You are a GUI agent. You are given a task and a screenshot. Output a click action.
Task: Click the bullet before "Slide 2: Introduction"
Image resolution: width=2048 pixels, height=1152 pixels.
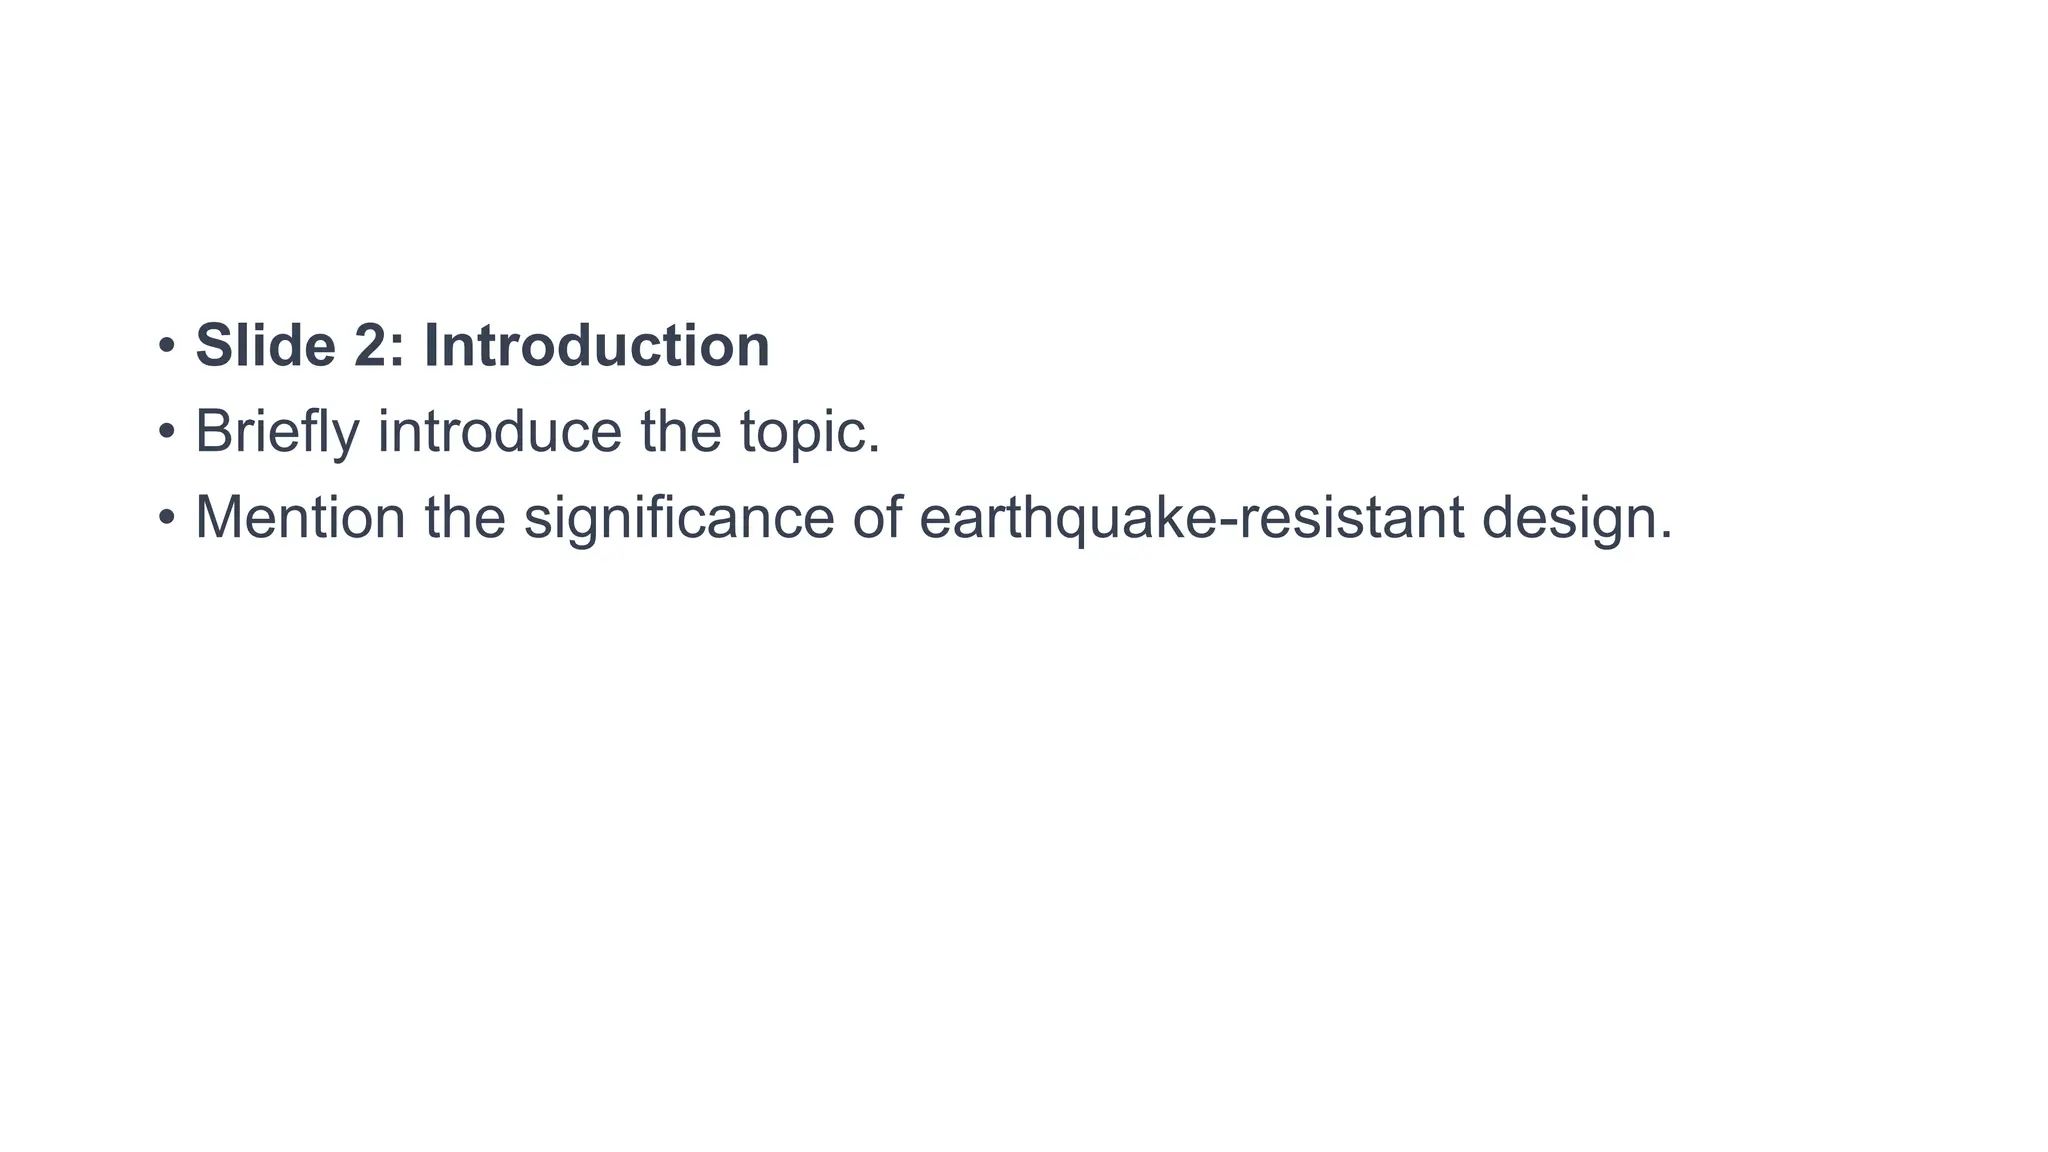pos(167,346)
